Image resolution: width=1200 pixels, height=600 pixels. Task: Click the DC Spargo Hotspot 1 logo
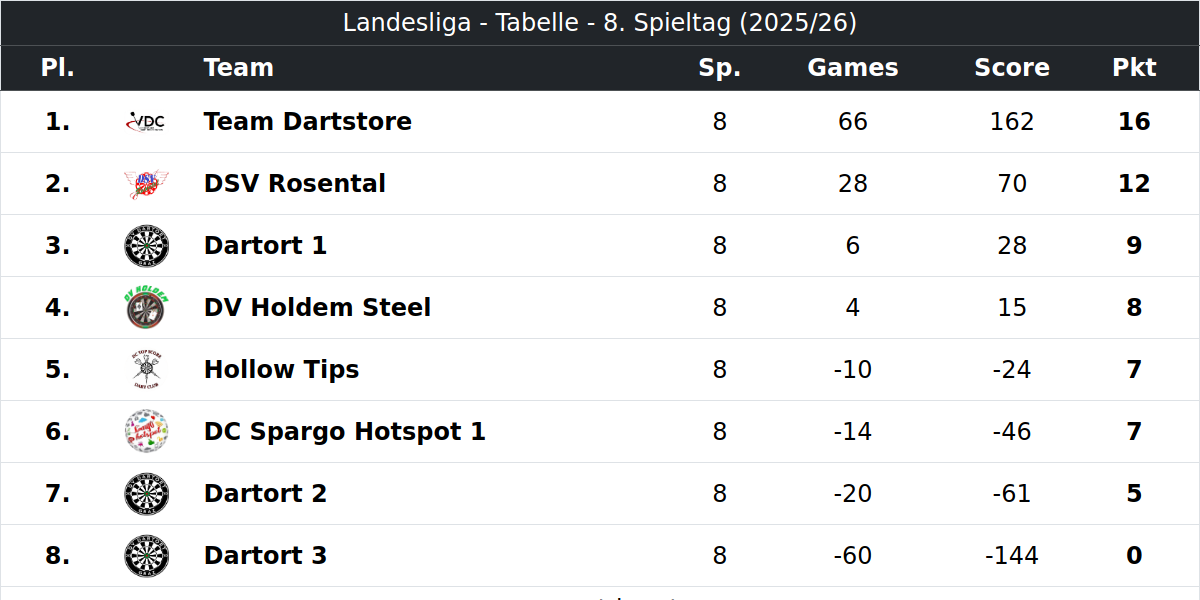click(x=146, y=432)
